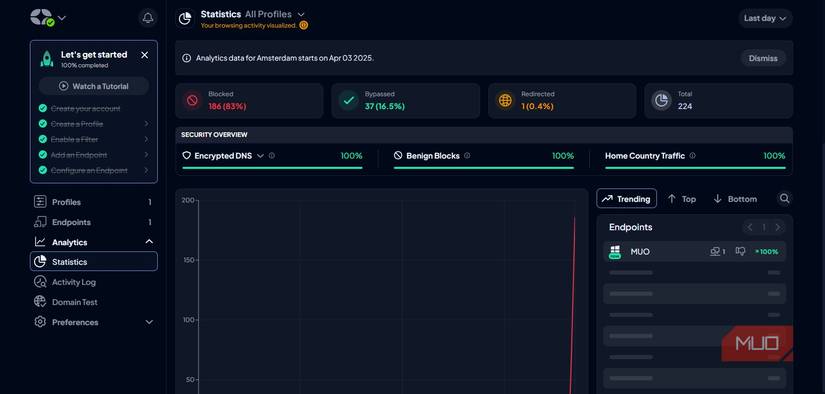Click the Bypassed checkmark icon
Screen dimensions: 825x394
348,100
